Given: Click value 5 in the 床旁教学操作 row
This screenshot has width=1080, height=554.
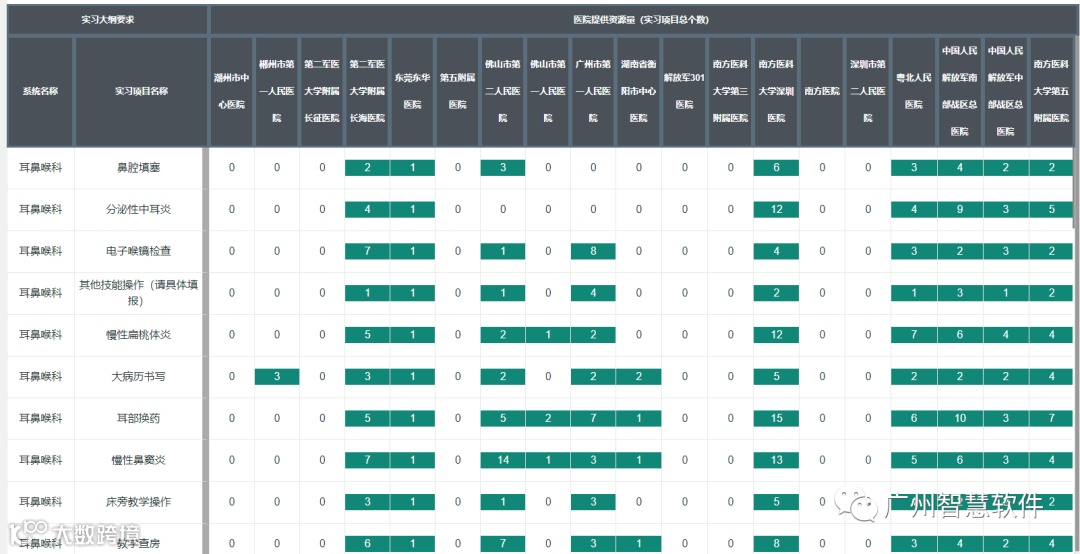Looking at the screenshot, I should pos(777,502).
